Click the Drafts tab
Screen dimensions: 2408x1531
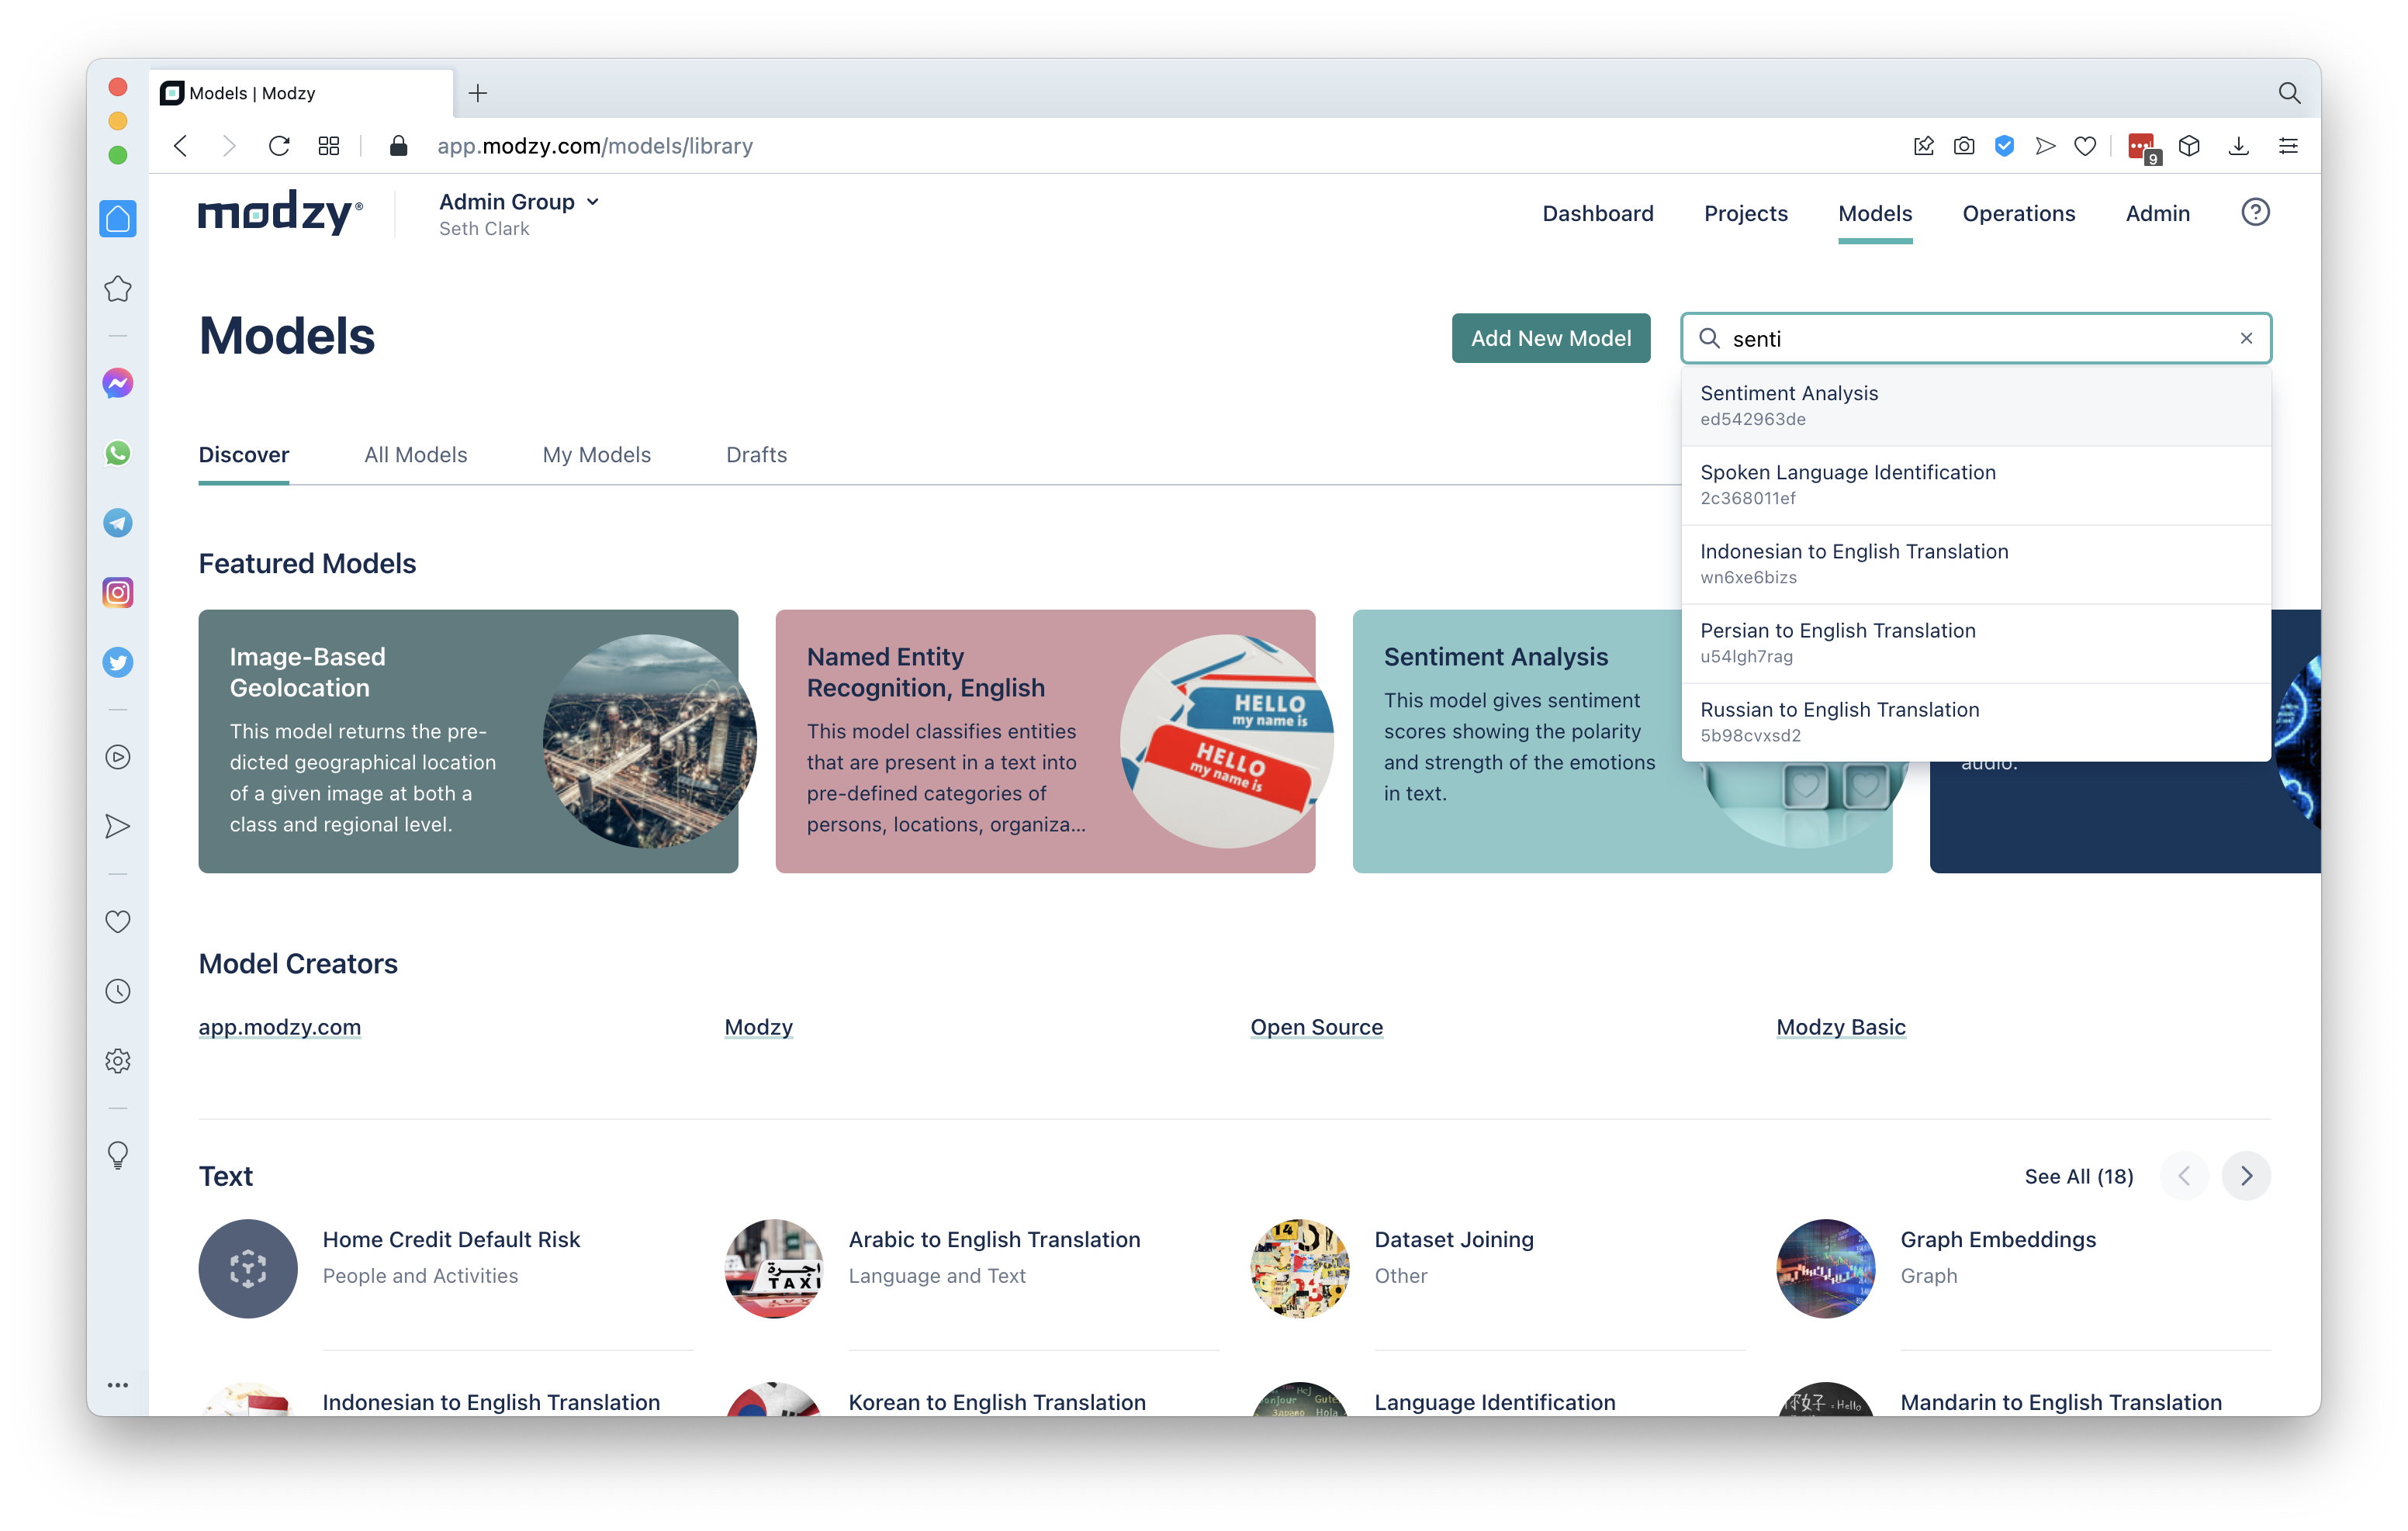[758, 452]
